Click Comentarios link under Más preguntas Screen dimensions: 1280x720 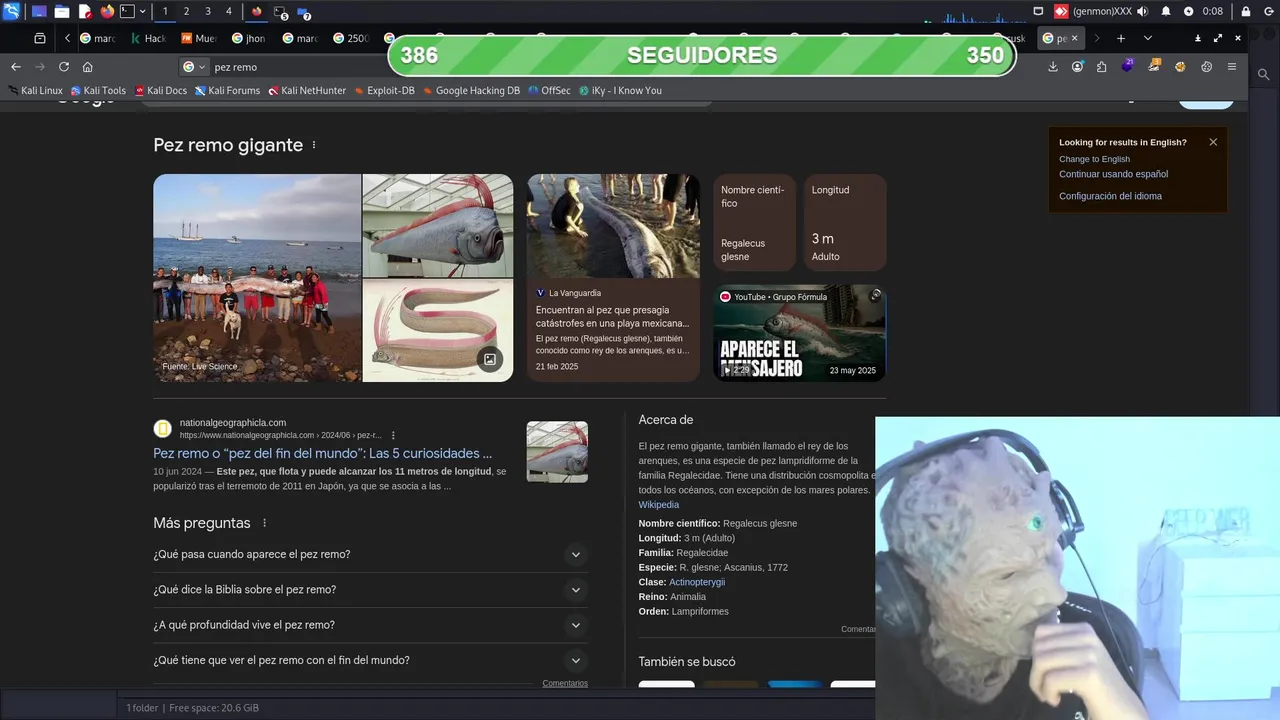[x=565, y=683]
